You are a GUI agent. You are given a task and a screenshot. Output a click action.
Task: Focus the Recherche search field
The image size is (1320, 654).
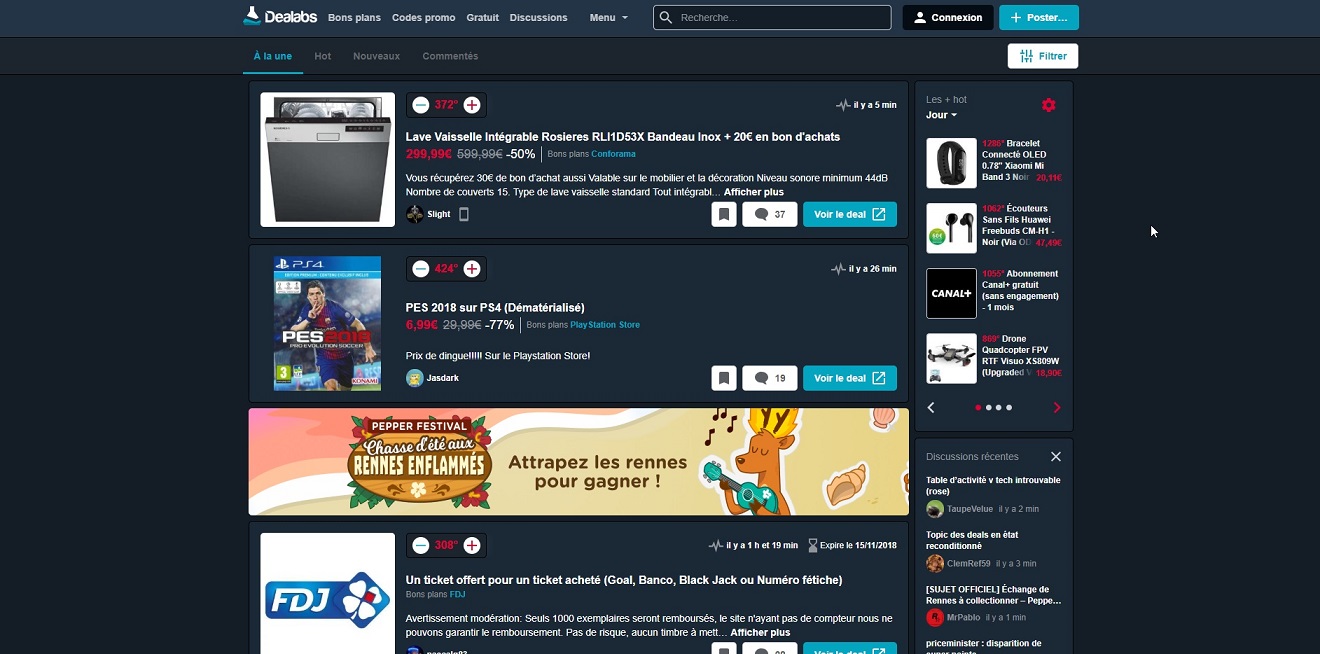tap(772, 17)
